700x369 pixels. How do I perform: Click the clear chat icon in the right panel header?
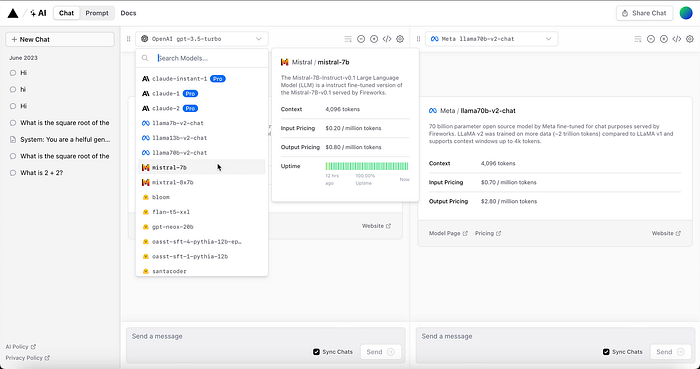click(x=638, y=39)
